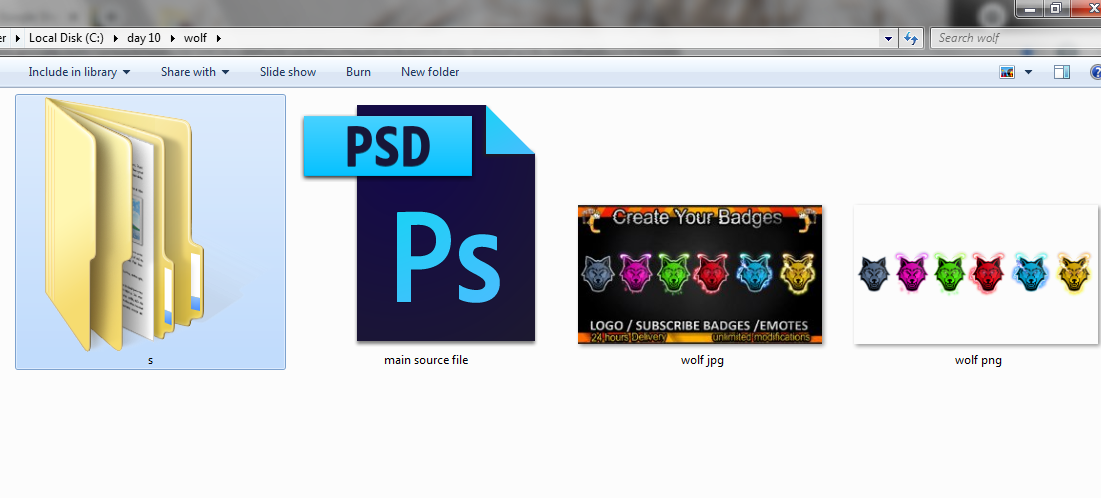This screenshot has width=1101, height=498.
Task: Open the address bar history dropdown
Action: coord(889,38)
